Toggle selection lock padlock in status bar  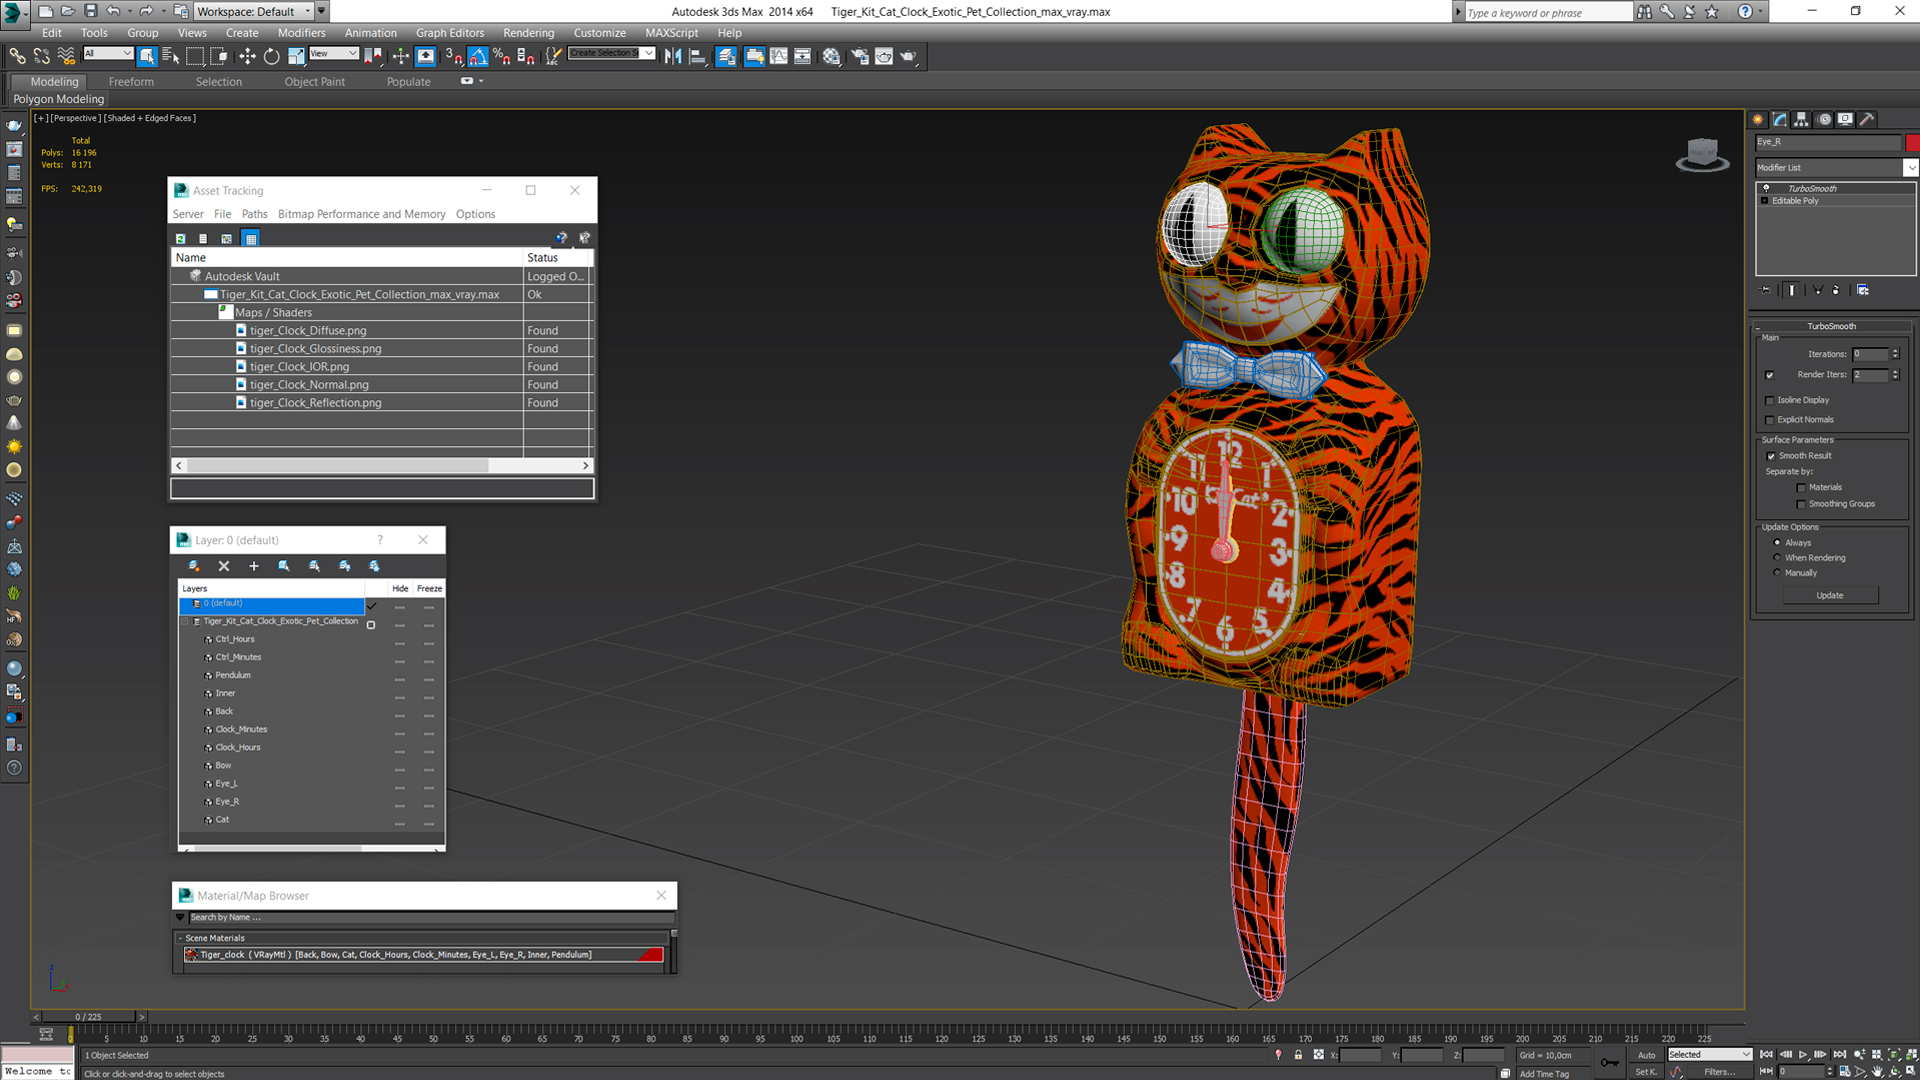click(1298, 1055)
